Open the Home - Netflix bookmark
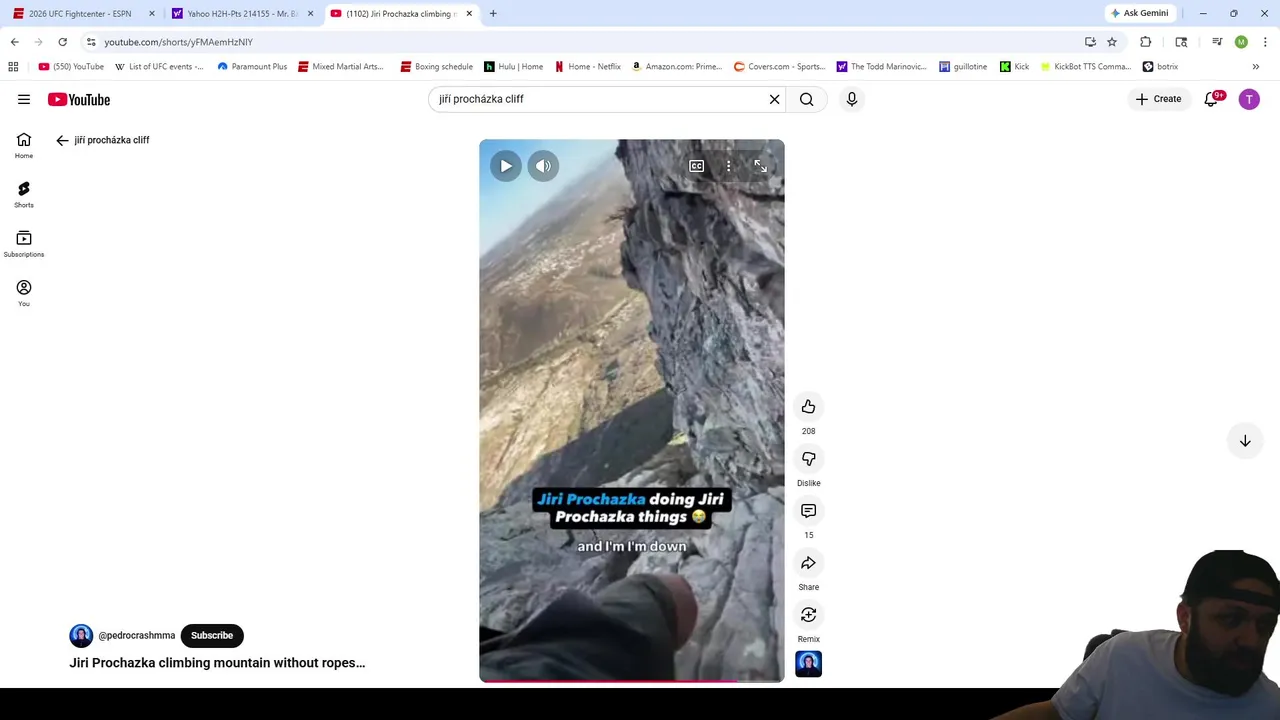 click(588, 67)
